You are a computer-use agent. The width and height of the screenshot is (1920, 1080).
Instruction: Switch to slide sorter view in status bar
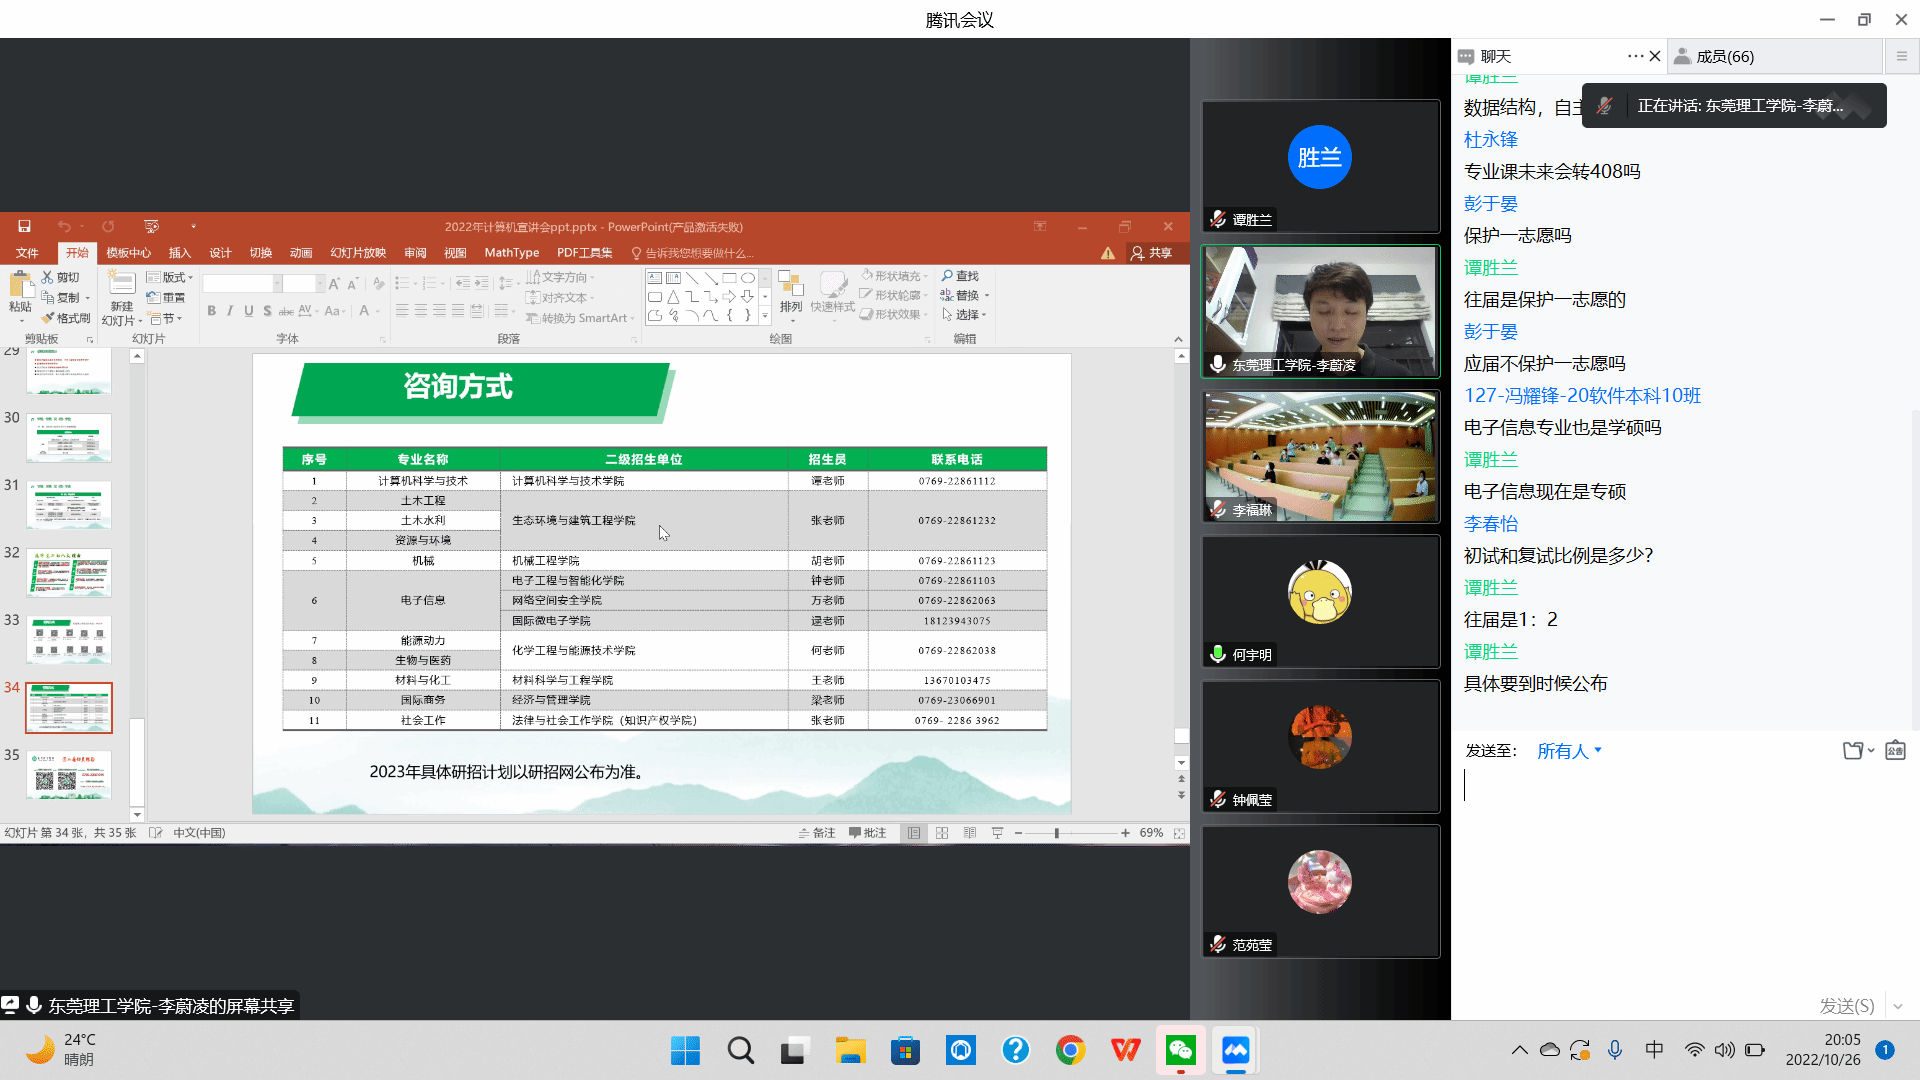click(x=942, y=833)
